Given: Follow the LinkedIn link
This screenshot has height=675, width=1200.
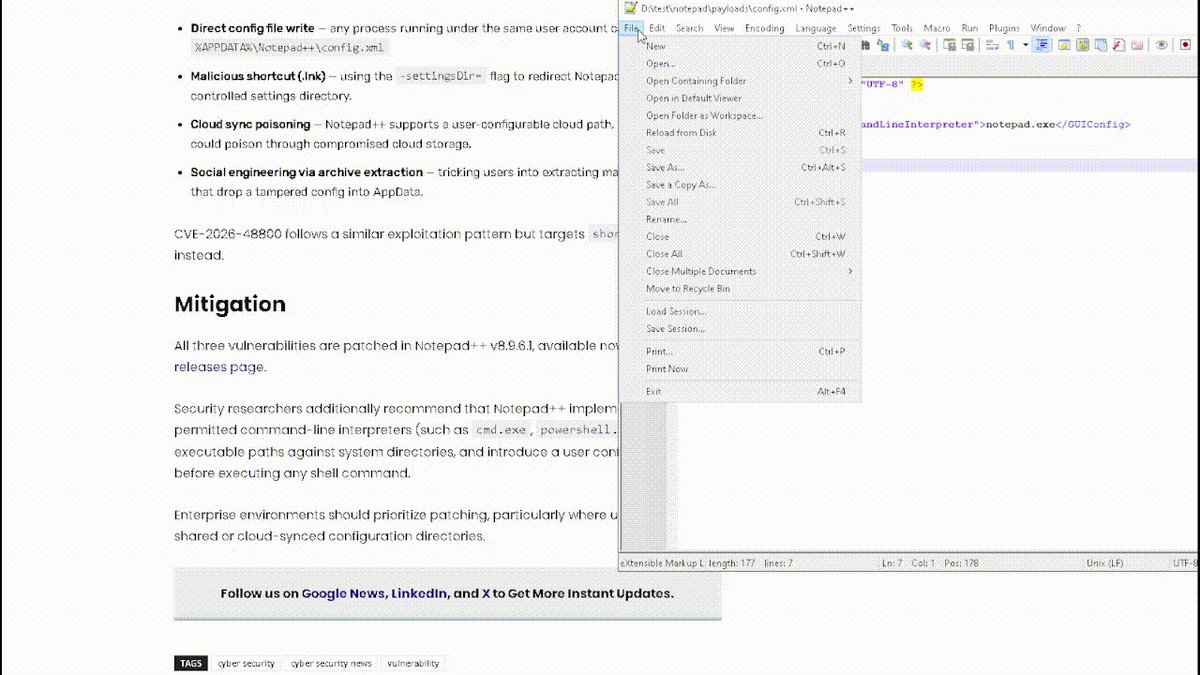Looking at the screenshot, I should pos(419,593).
